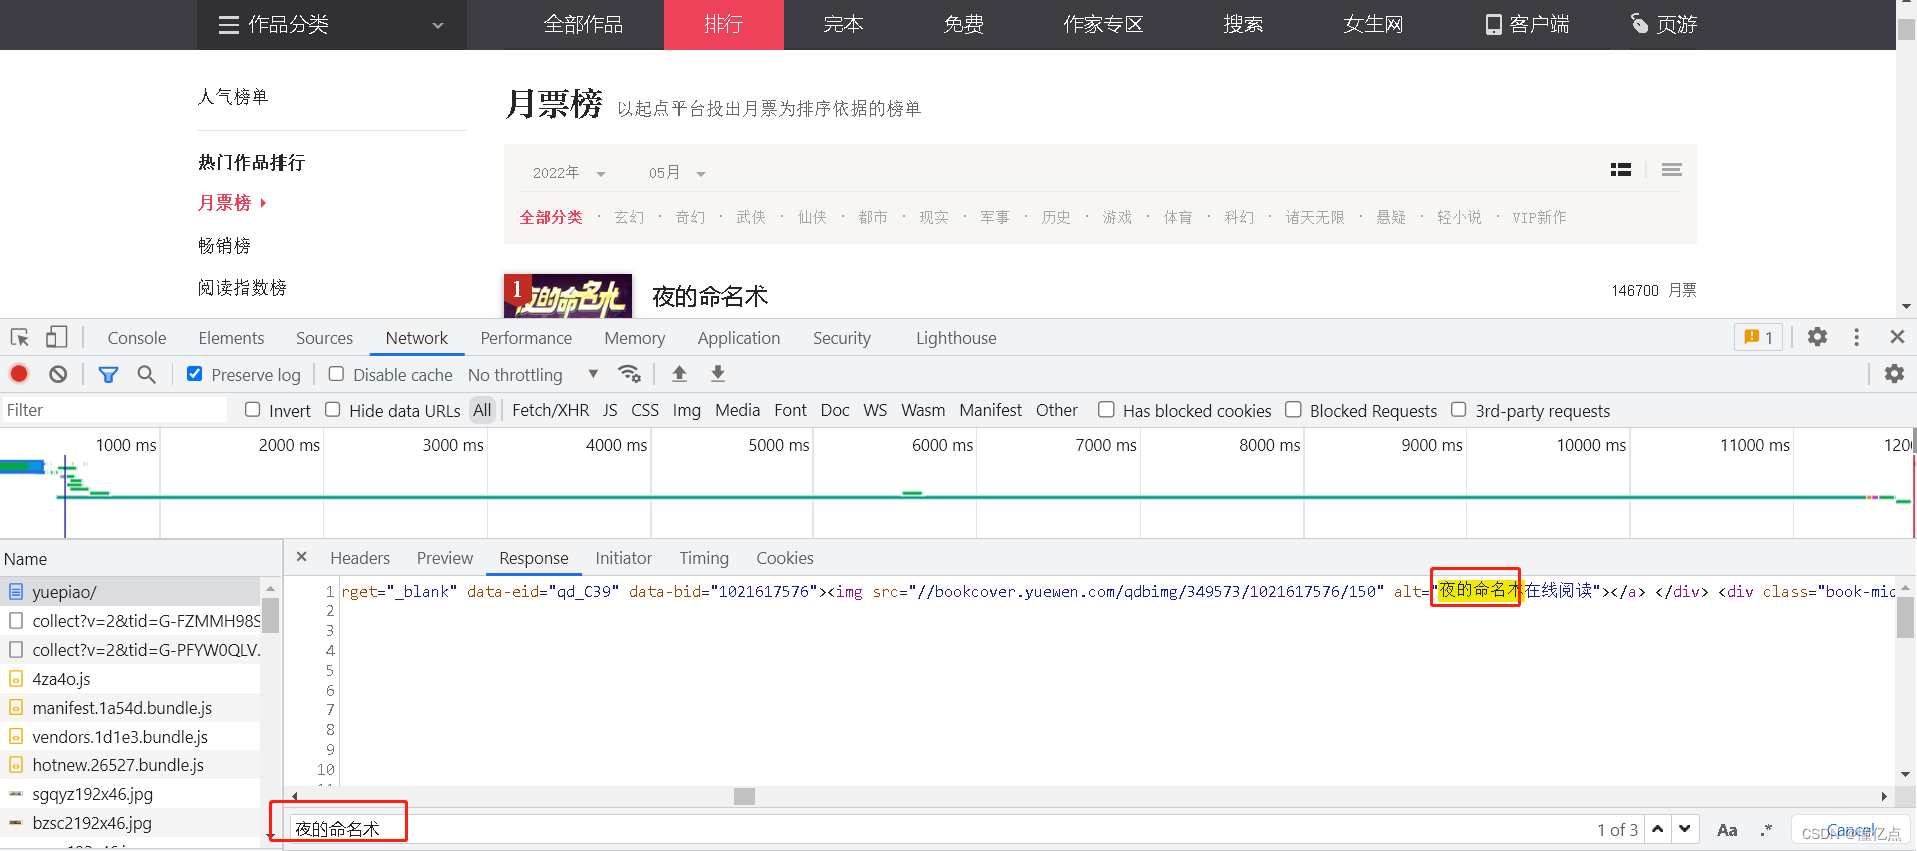Check the Invert filter checkbox
Viewport: 1917px width, 851px height.
[253, 410]
